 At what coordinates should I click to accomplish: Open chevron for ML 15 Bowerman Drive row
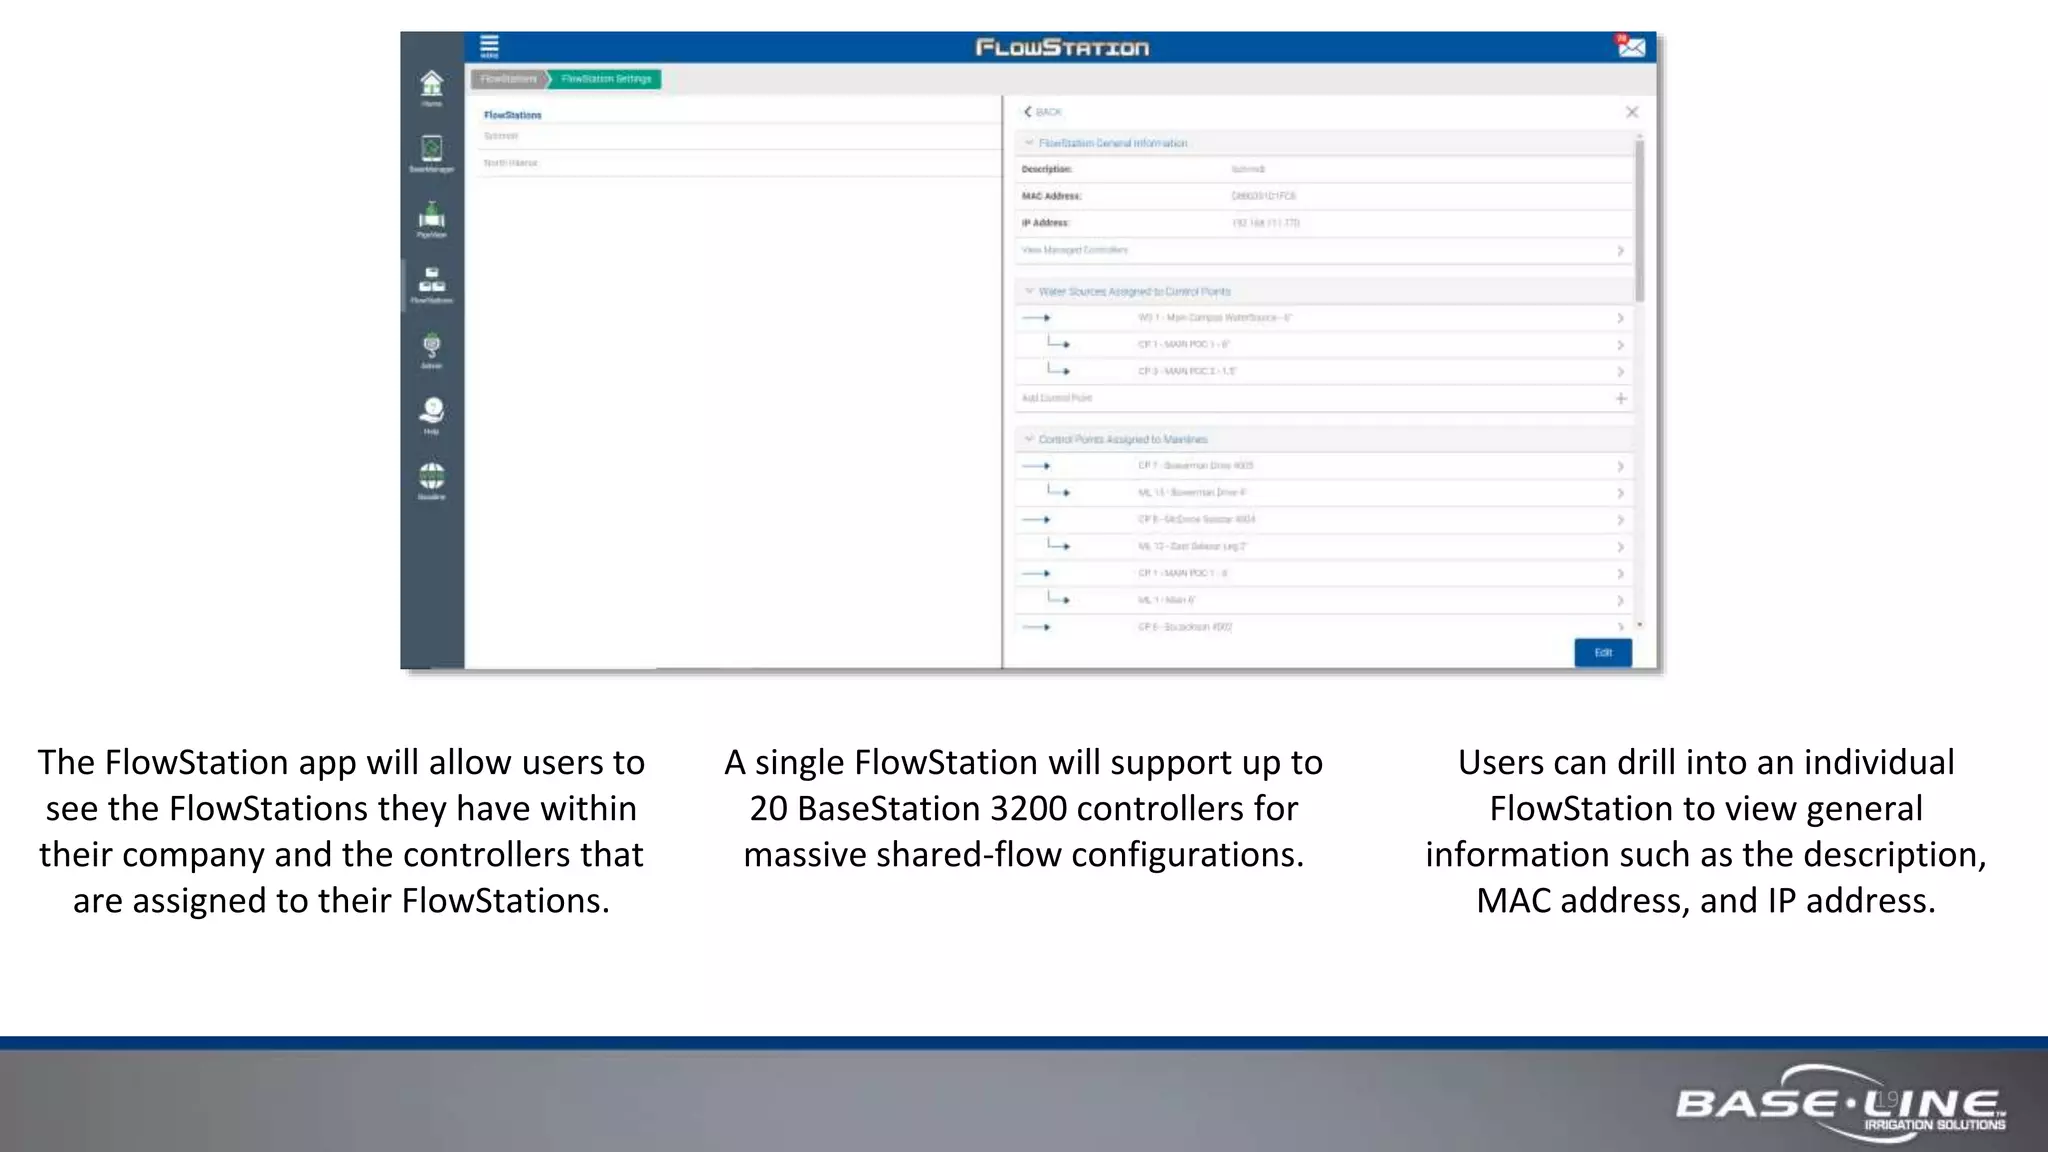click(x=1620, y=493)
